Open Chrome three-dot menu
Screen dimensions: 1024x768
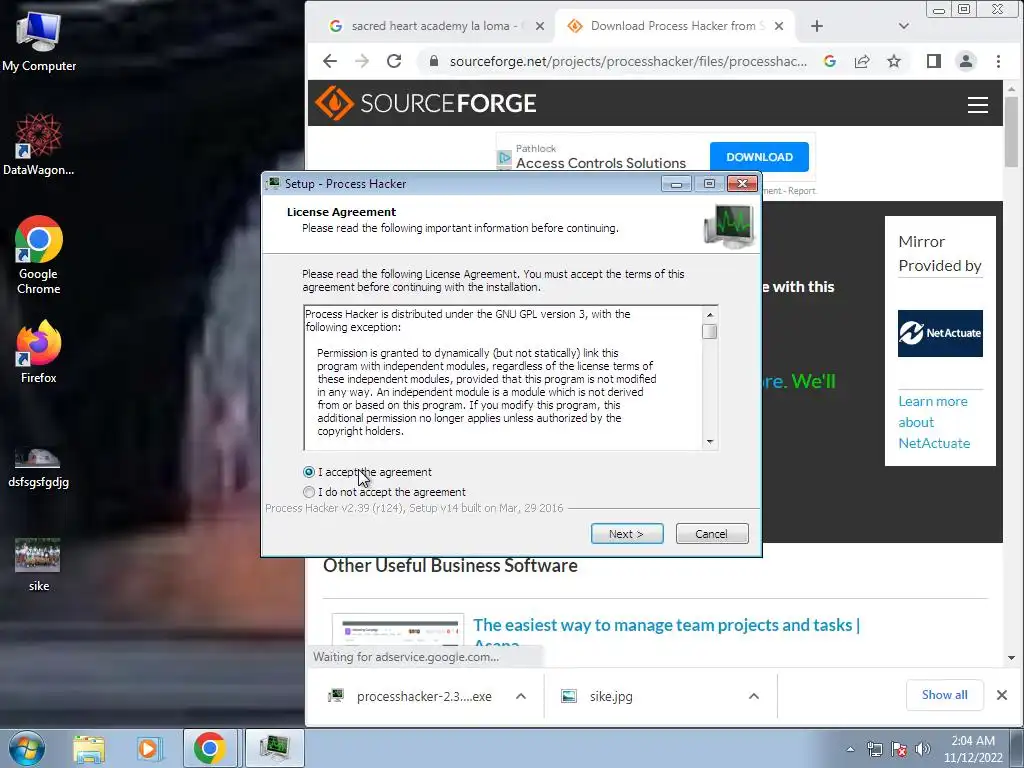pos(998,61)
